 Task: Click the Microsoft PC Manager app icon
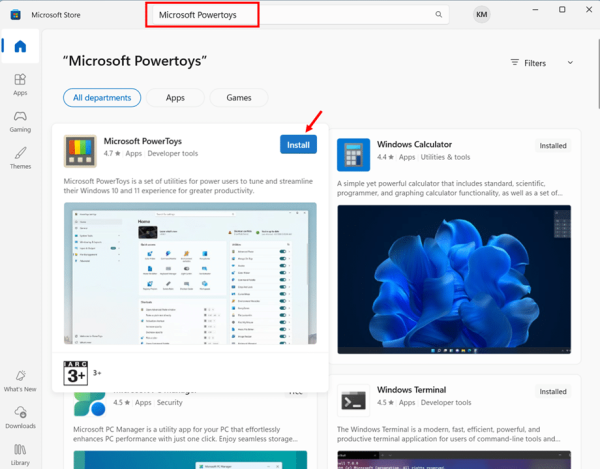click(x=90, y=404)
